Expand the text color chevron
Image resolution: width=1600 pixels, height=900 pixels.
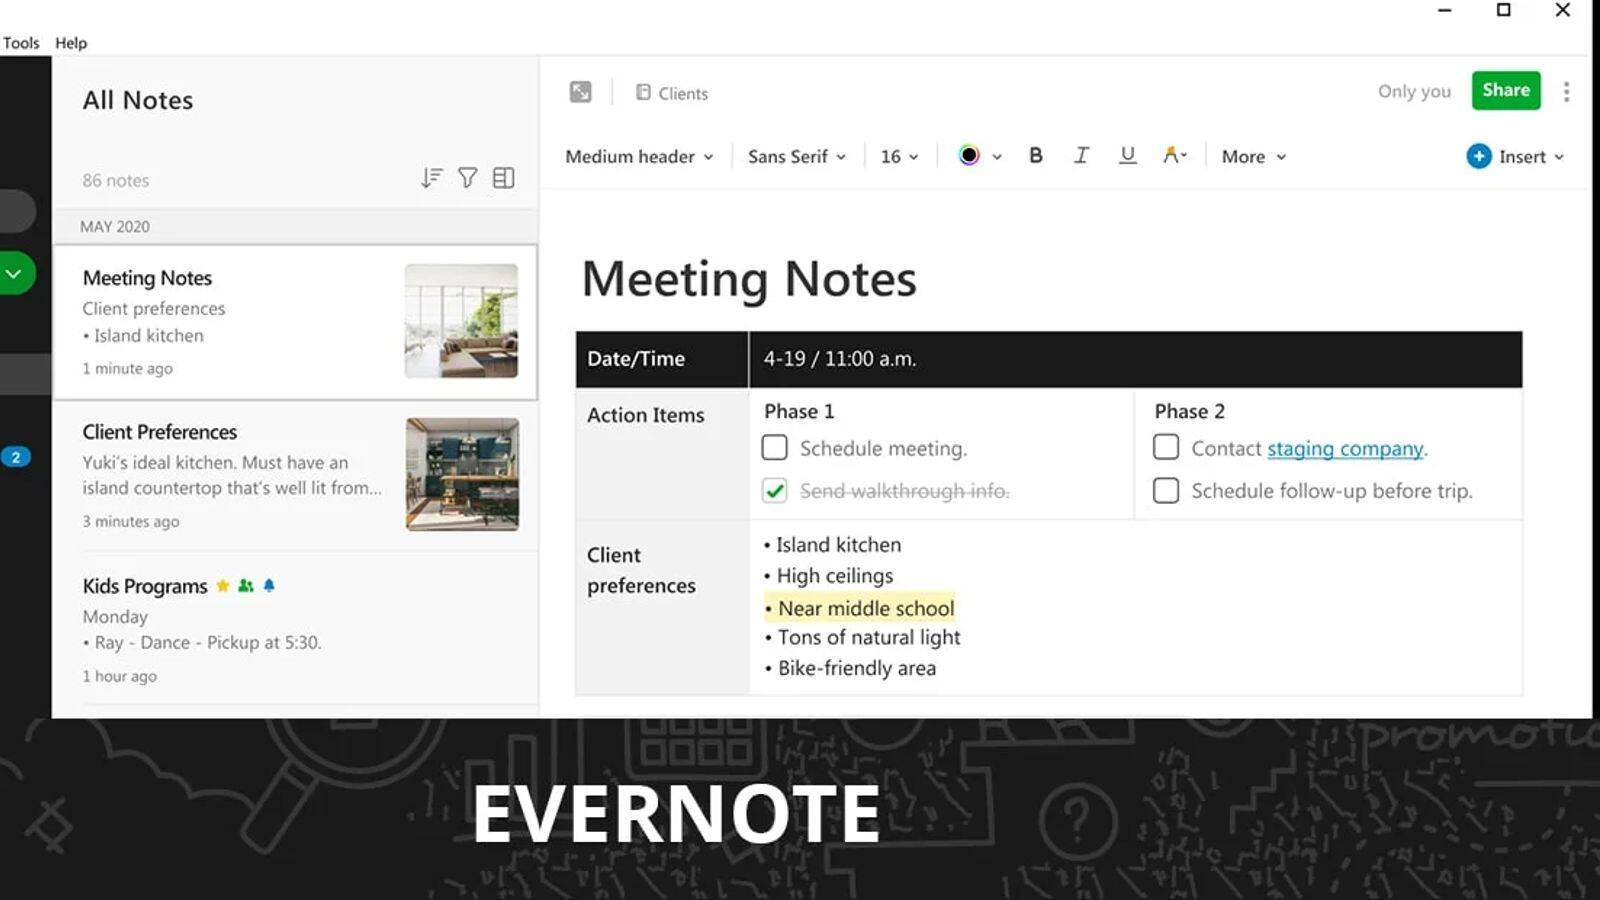click(x=997, y=157)
